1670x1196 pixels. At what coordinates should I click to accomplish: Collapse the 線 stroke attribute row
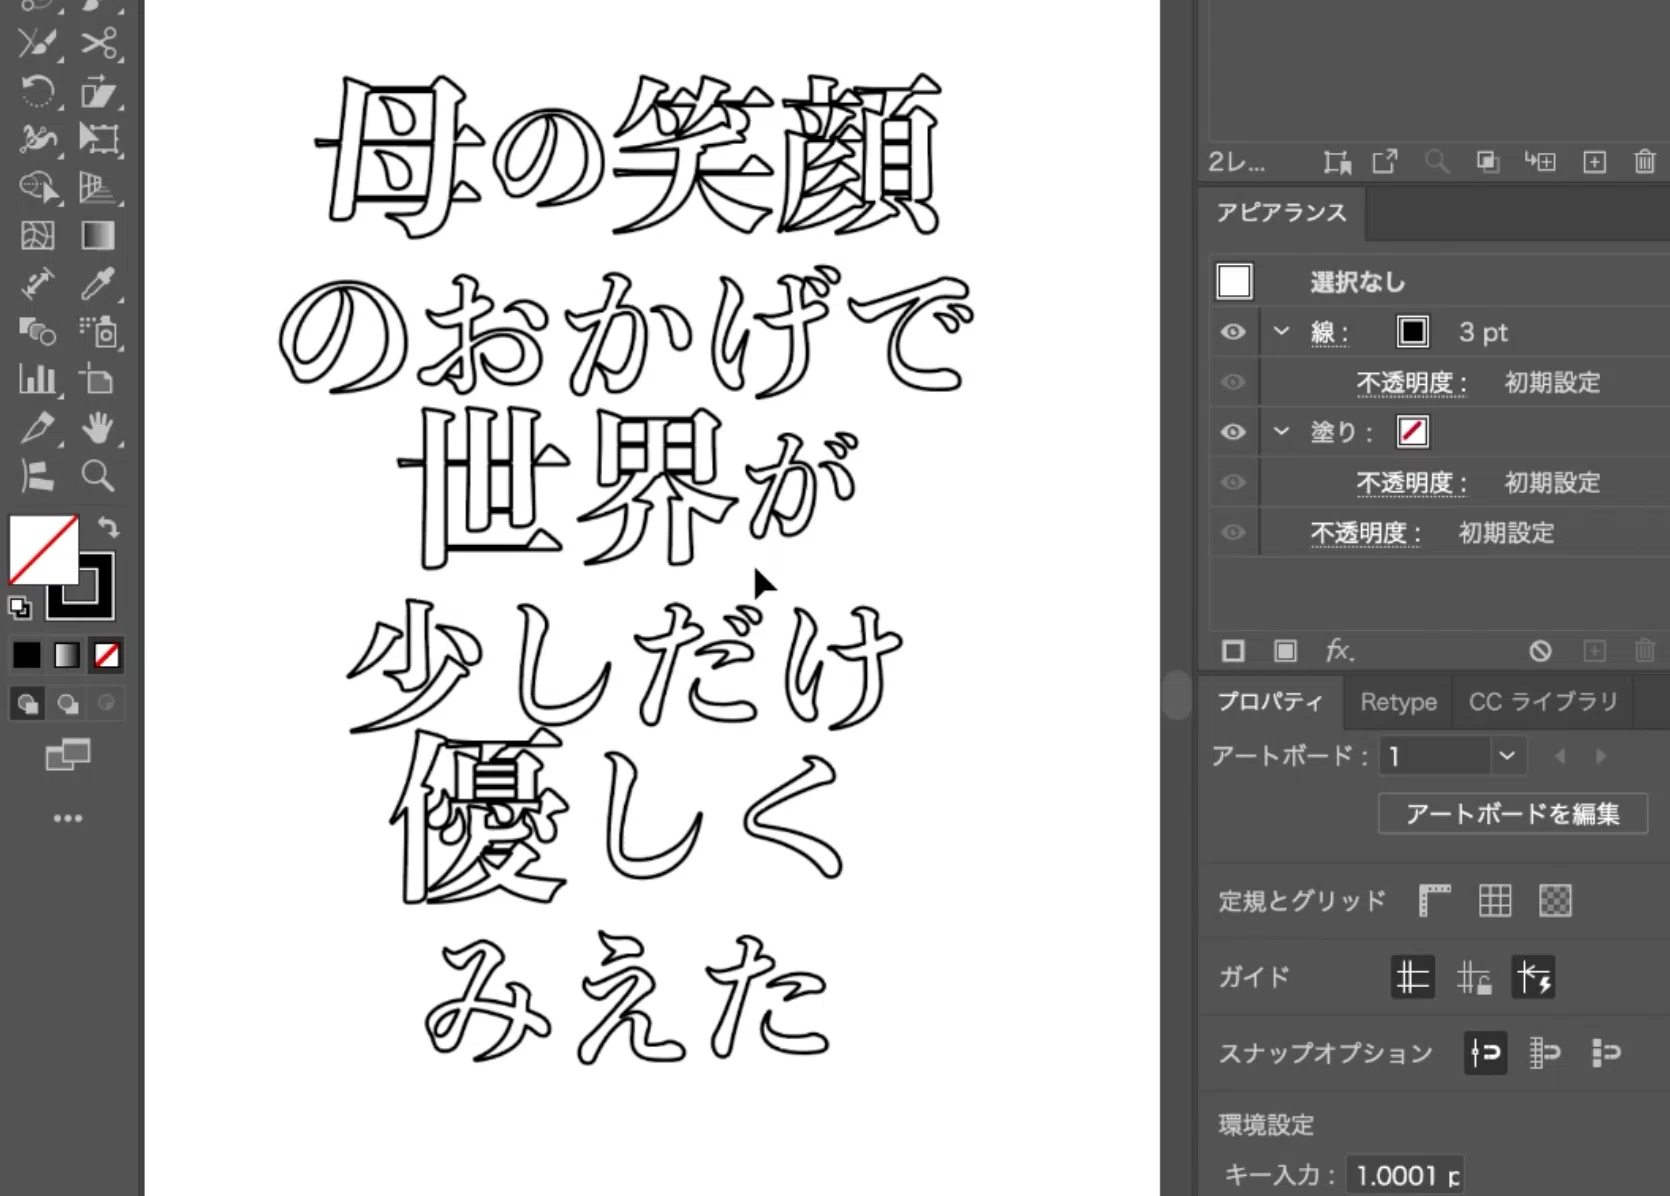1281,332
